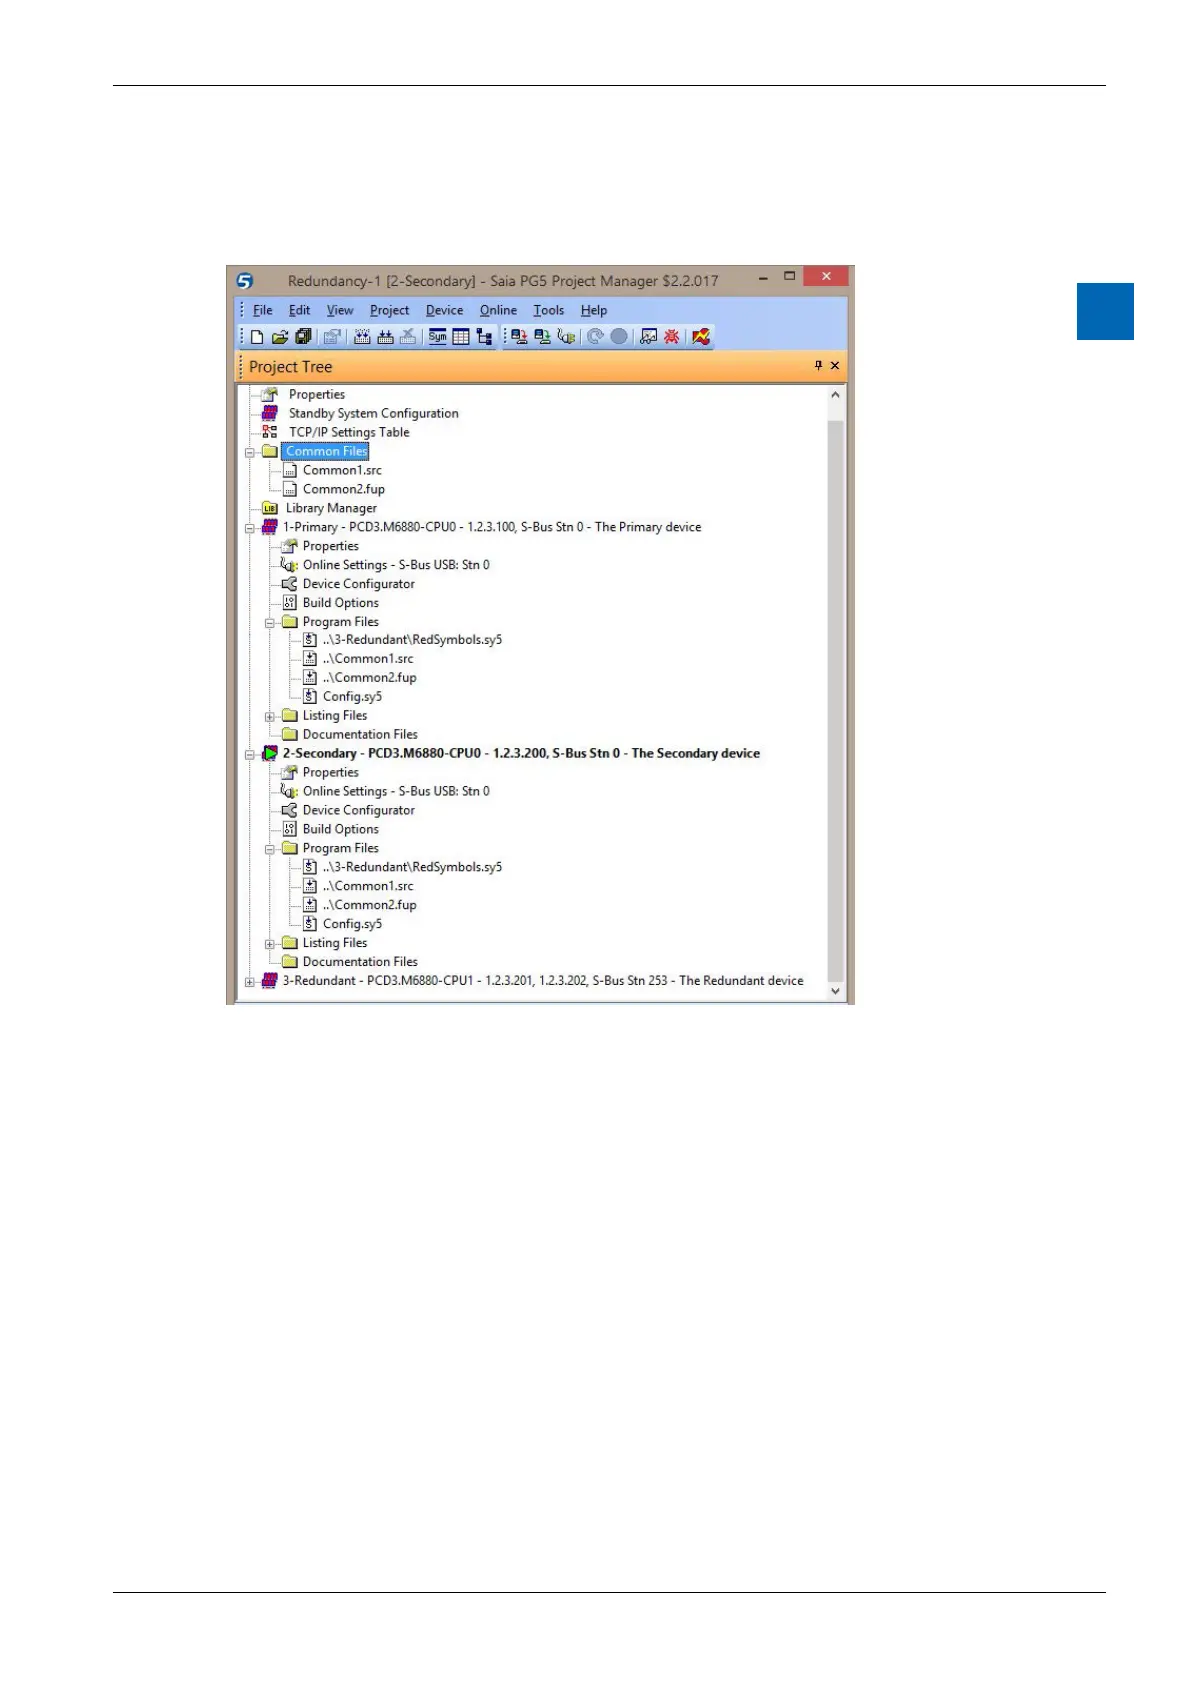Image resolution: width=1191 pixels, height=1684 pixels.
Task: Expand Listing Files under 1-Primary
Action: pos(269,717)
